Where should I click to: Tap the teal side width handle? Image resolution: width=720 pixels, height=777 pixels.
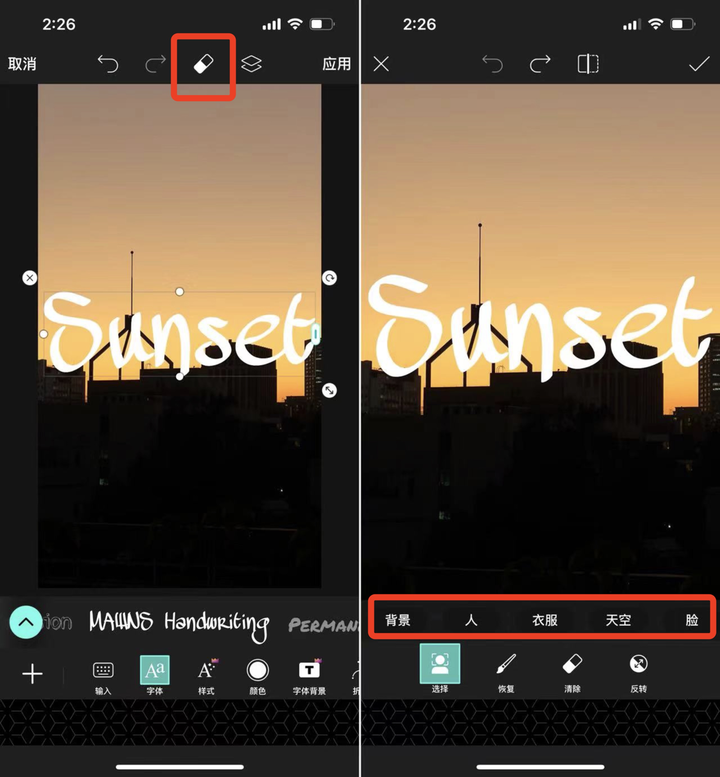coord(316,334)
